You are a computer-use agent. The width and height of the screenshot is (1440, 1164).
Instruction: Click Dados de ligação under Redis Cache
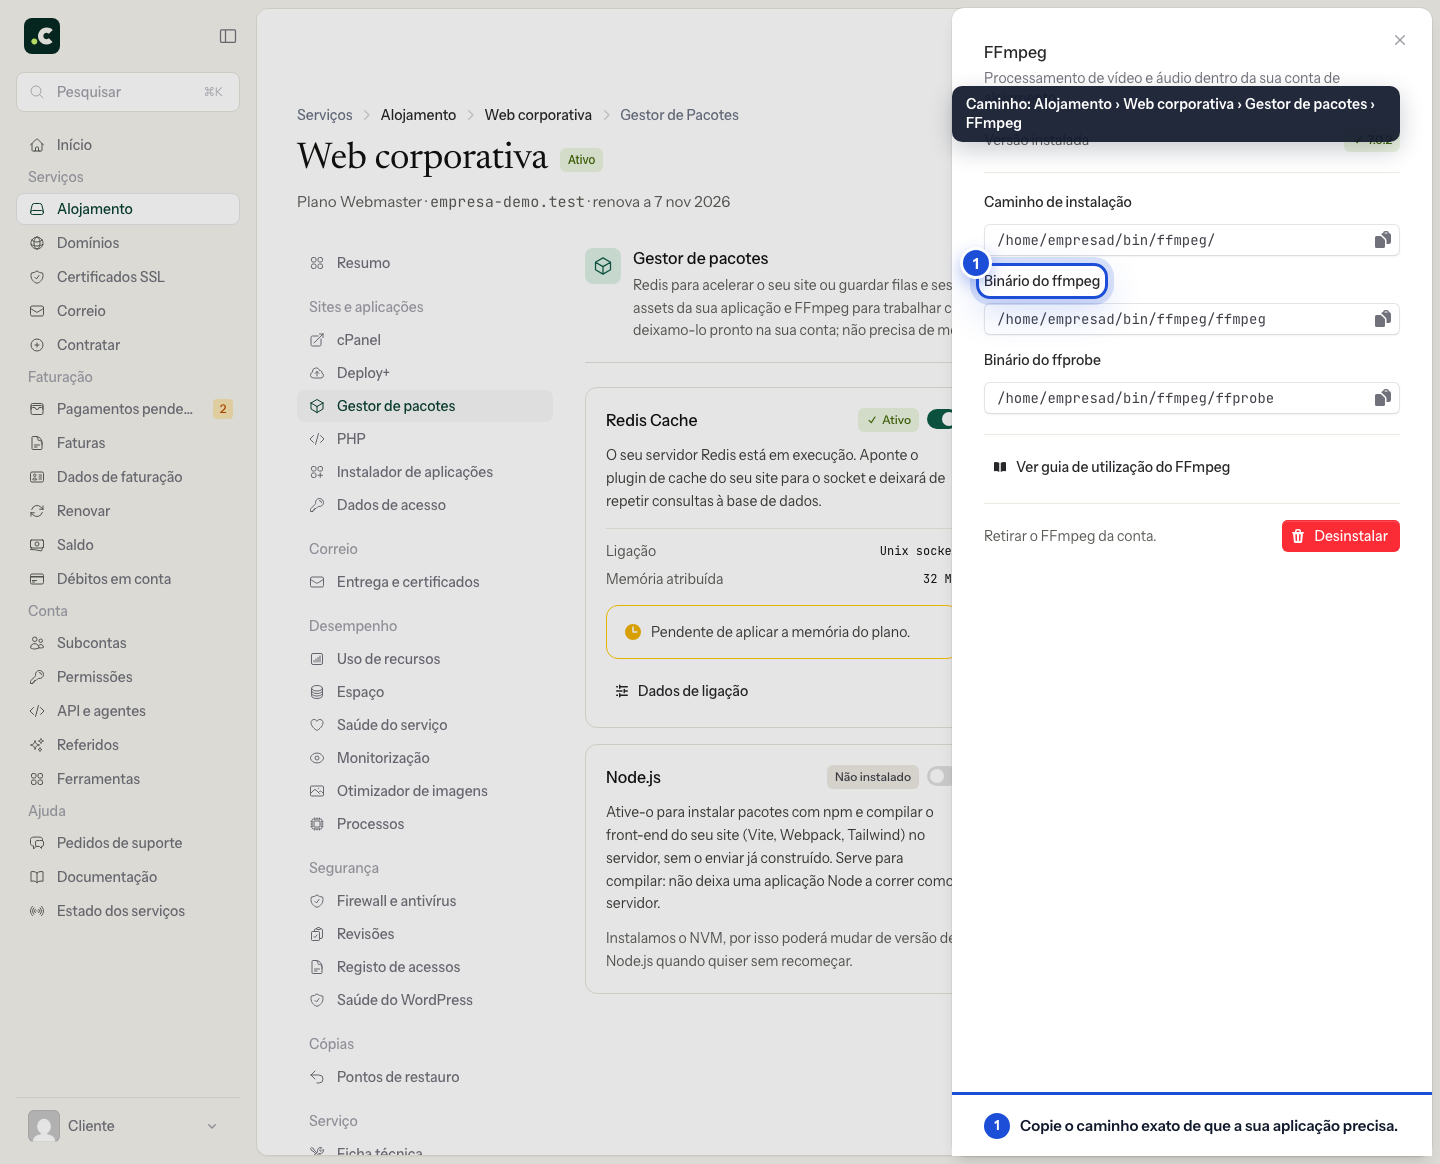681,691
